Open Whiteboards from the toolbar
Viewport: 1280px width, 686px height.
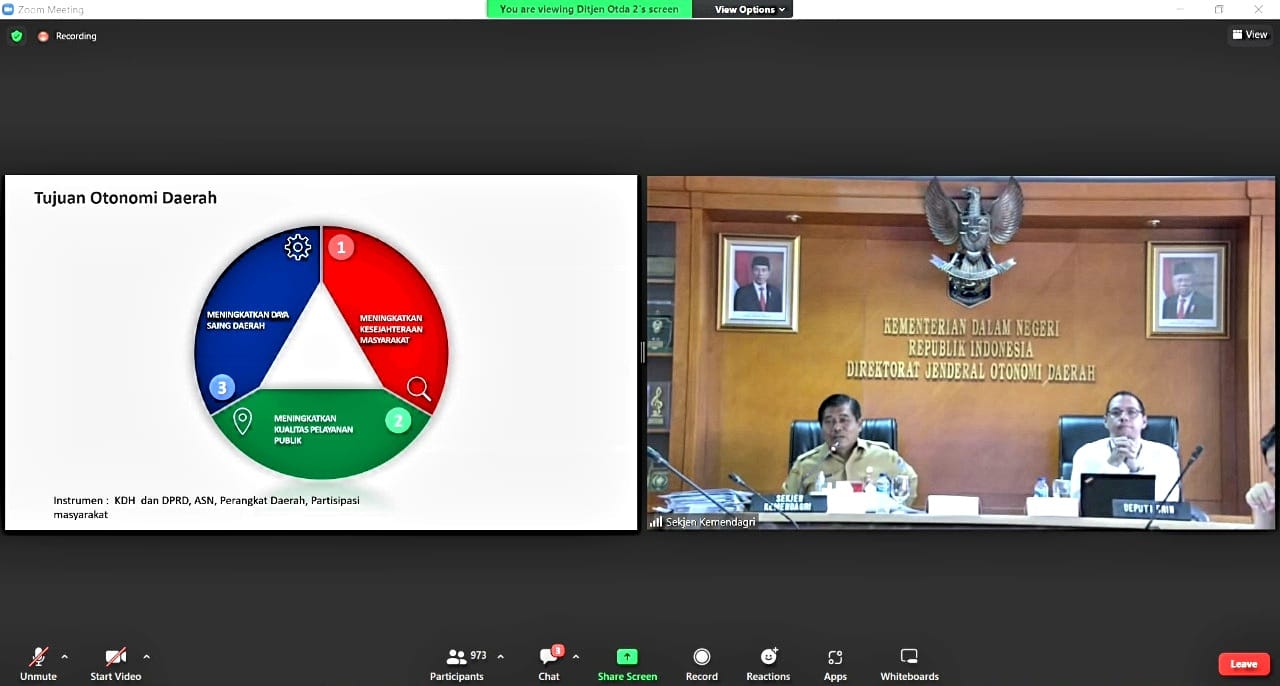pyautogui.click(x=909, y=664)
